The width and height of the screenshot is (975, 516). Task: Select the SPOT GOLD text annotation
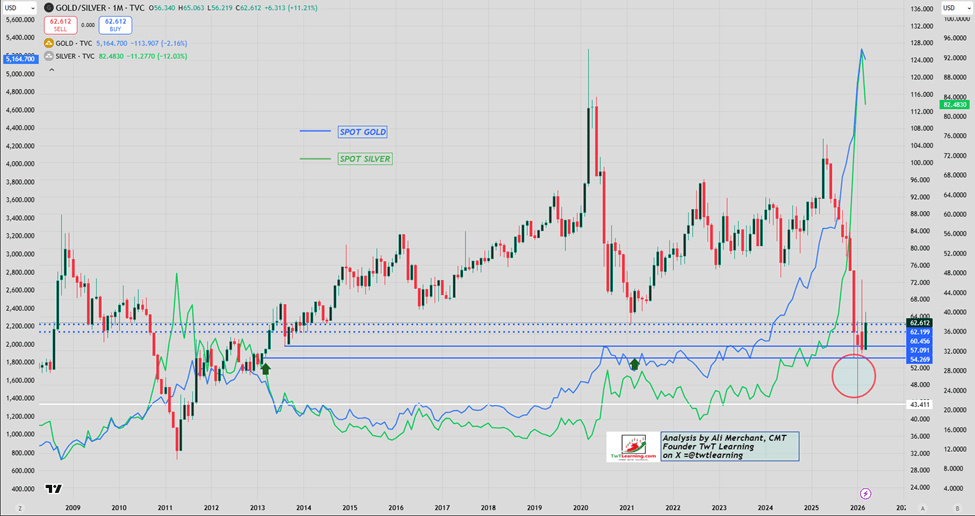point(363,132)
